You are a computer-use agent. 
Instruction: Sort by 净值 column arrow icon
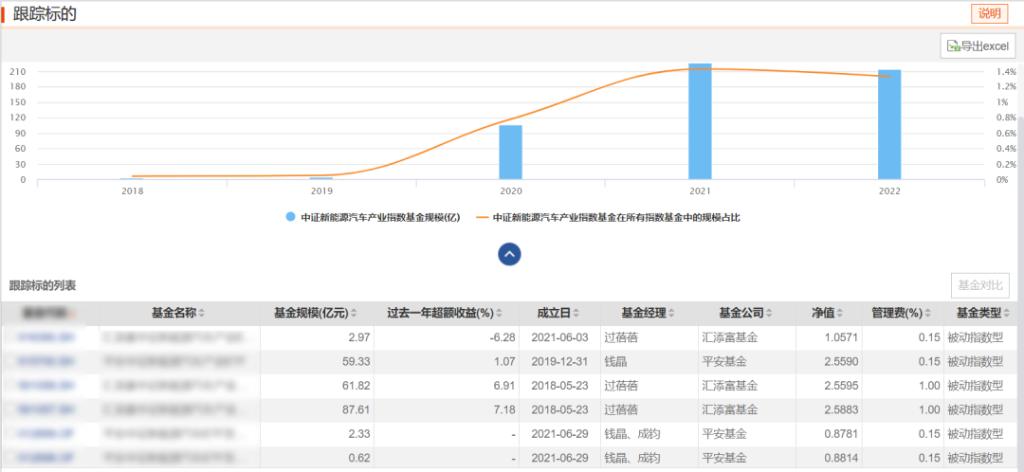point(841,314)
